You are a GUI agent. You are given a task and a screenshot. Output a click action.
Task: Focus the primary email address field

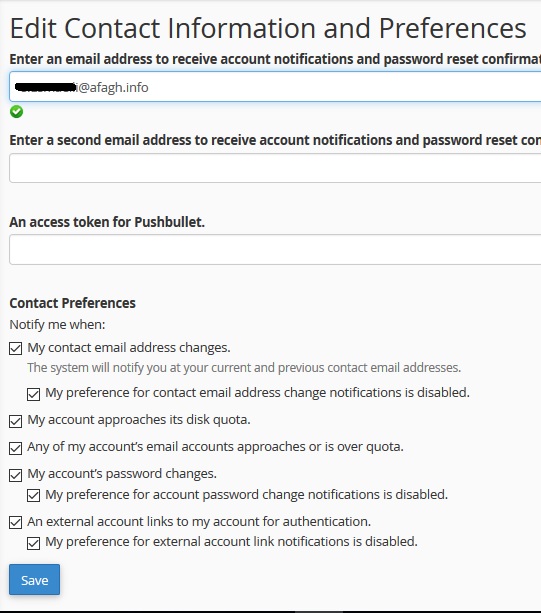(275, 87)
